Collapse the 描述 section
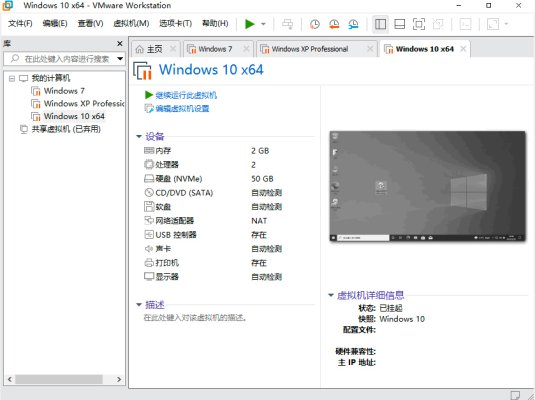The width and height of the screenshot is (535, 400). pyautogui.click(x=139, y=304)
